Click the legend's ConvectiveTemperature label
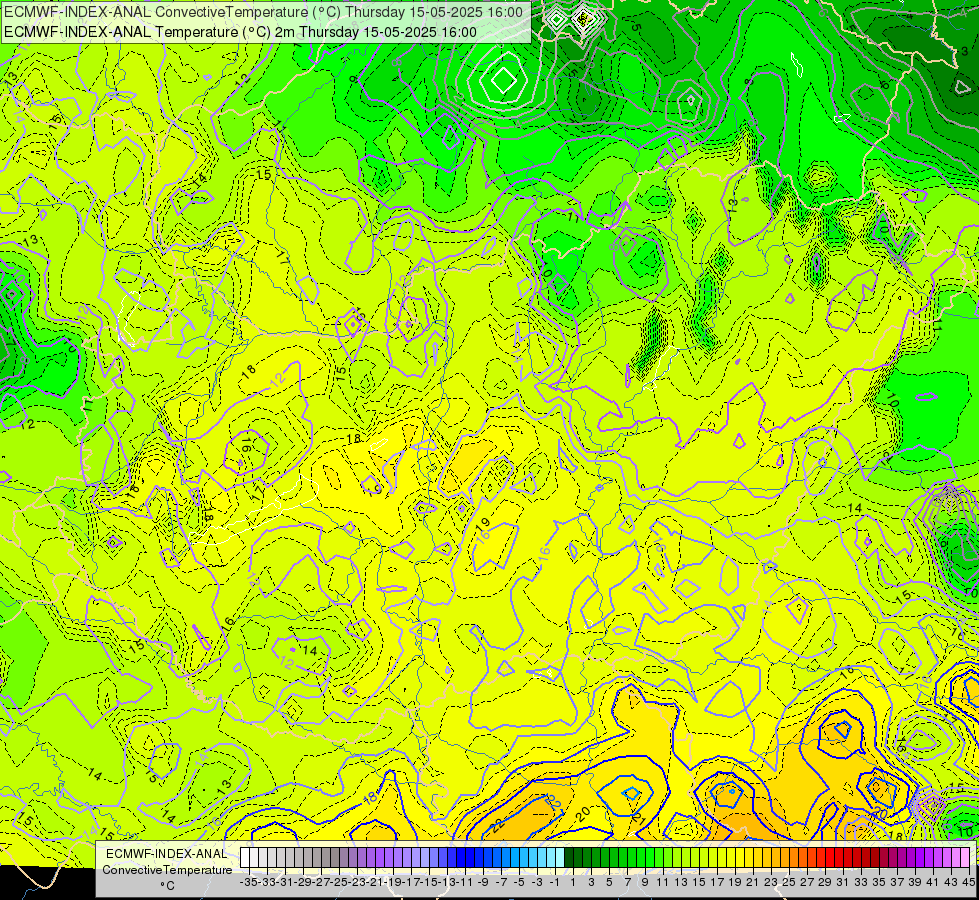Viewport: 979px width, 900px height. click(167, 869)
